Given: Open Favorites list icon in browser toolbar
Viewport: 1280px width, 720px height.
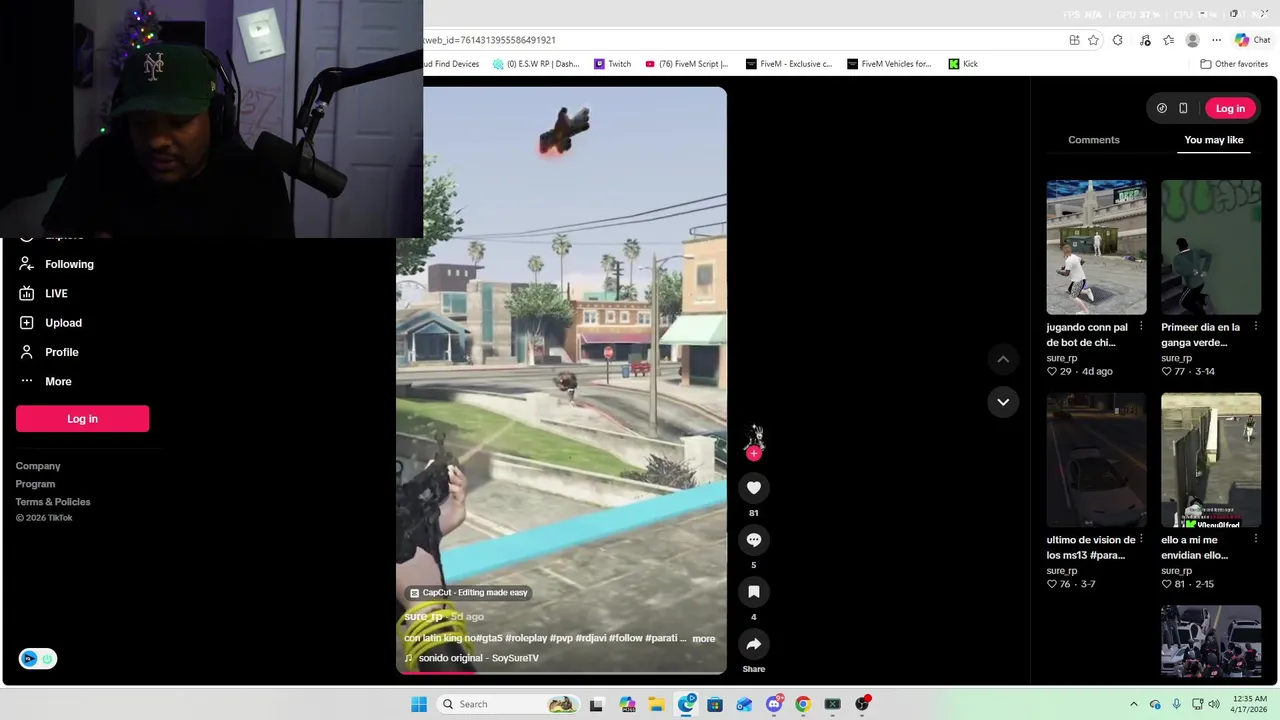Looking at the screenshot, I should pyautogui.click(x=1168, y=40).
